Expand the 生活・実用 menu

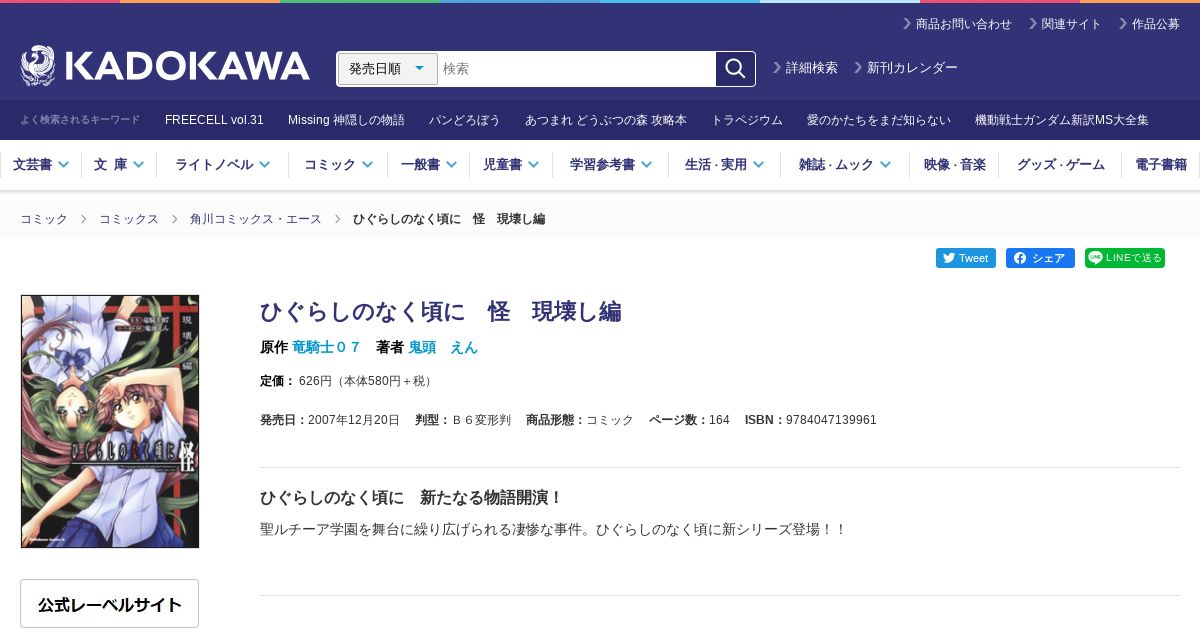[724, 165]
